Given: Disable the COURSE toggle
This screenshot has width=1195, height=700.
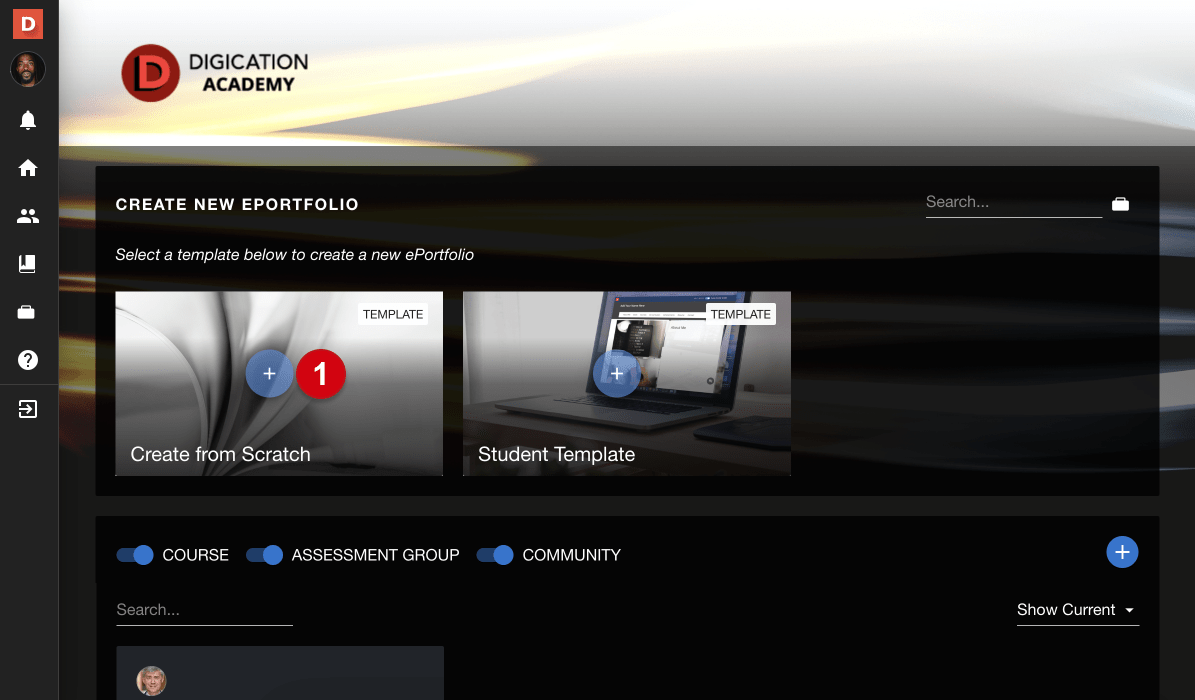Looking at the screenshot, I should [x=134, y=555].
